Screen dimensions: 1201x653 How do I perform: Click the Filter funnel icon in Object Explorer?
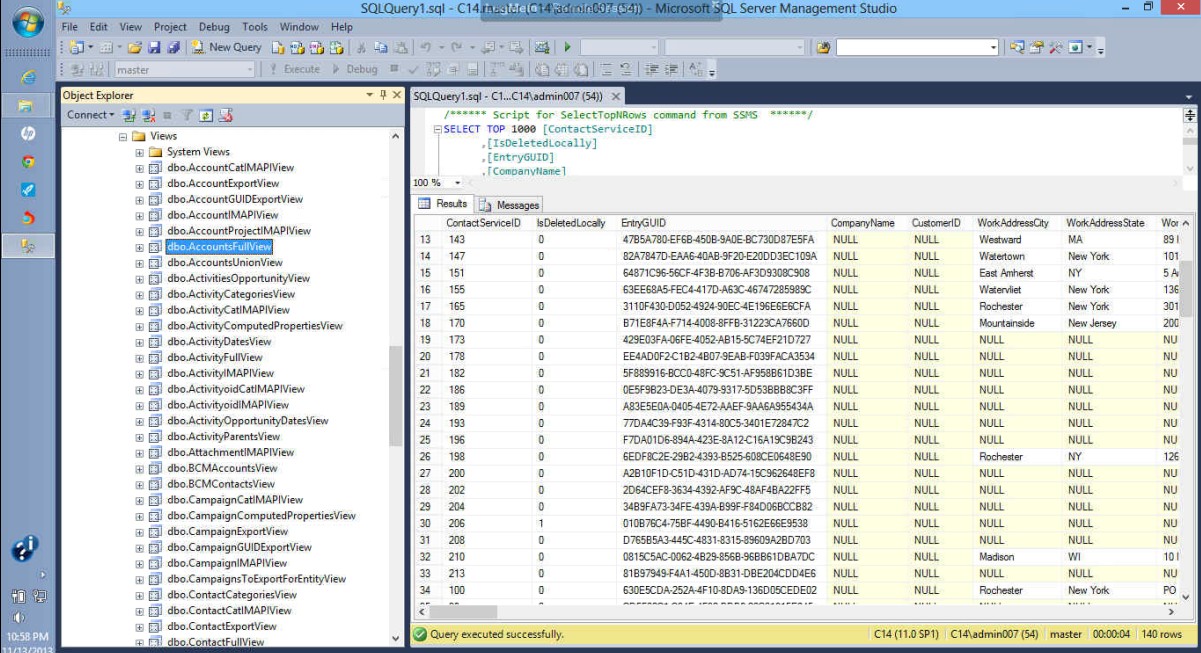[187, 115]
